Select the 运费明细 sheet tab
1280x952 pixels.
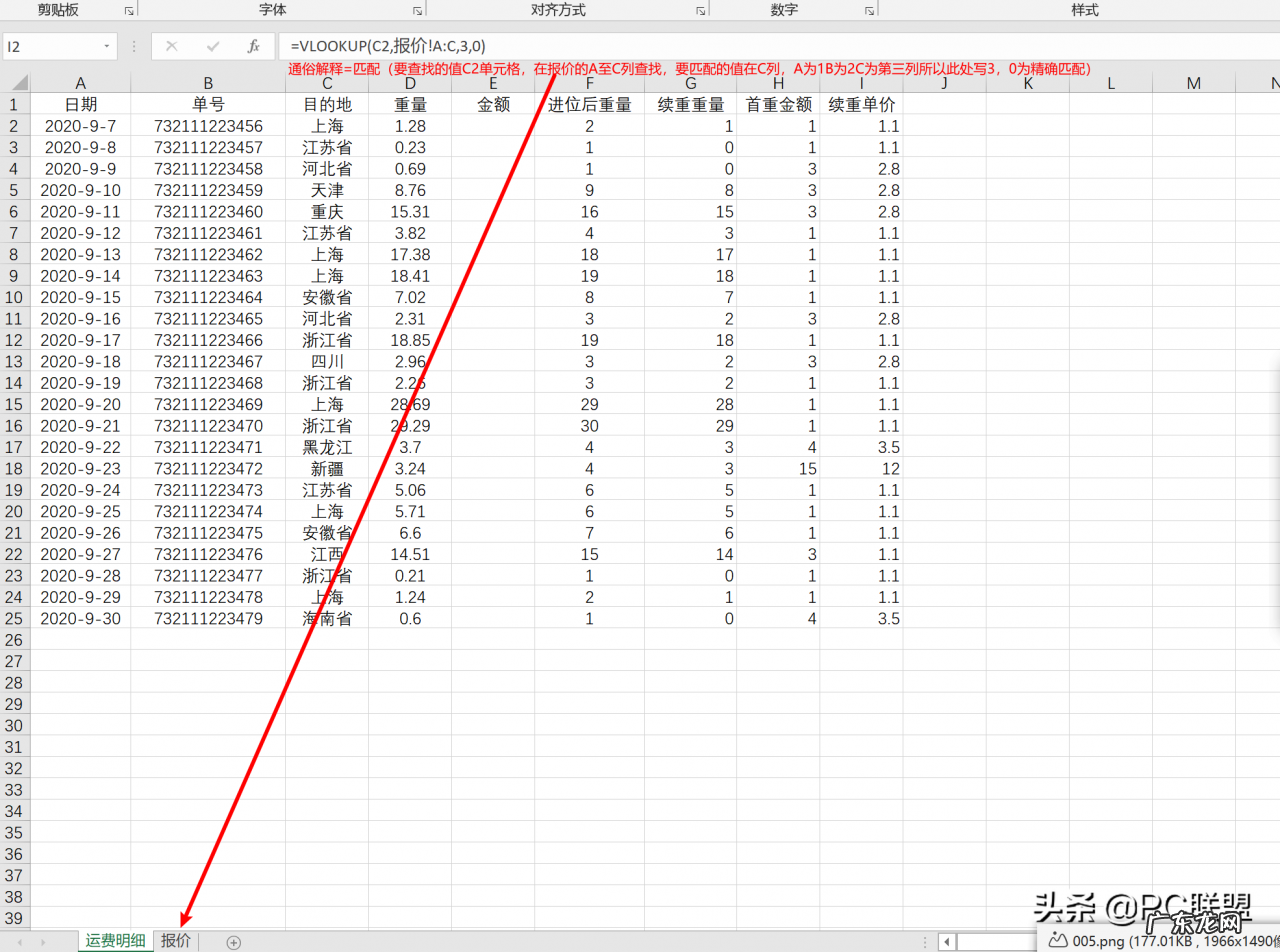coord(113,941)
